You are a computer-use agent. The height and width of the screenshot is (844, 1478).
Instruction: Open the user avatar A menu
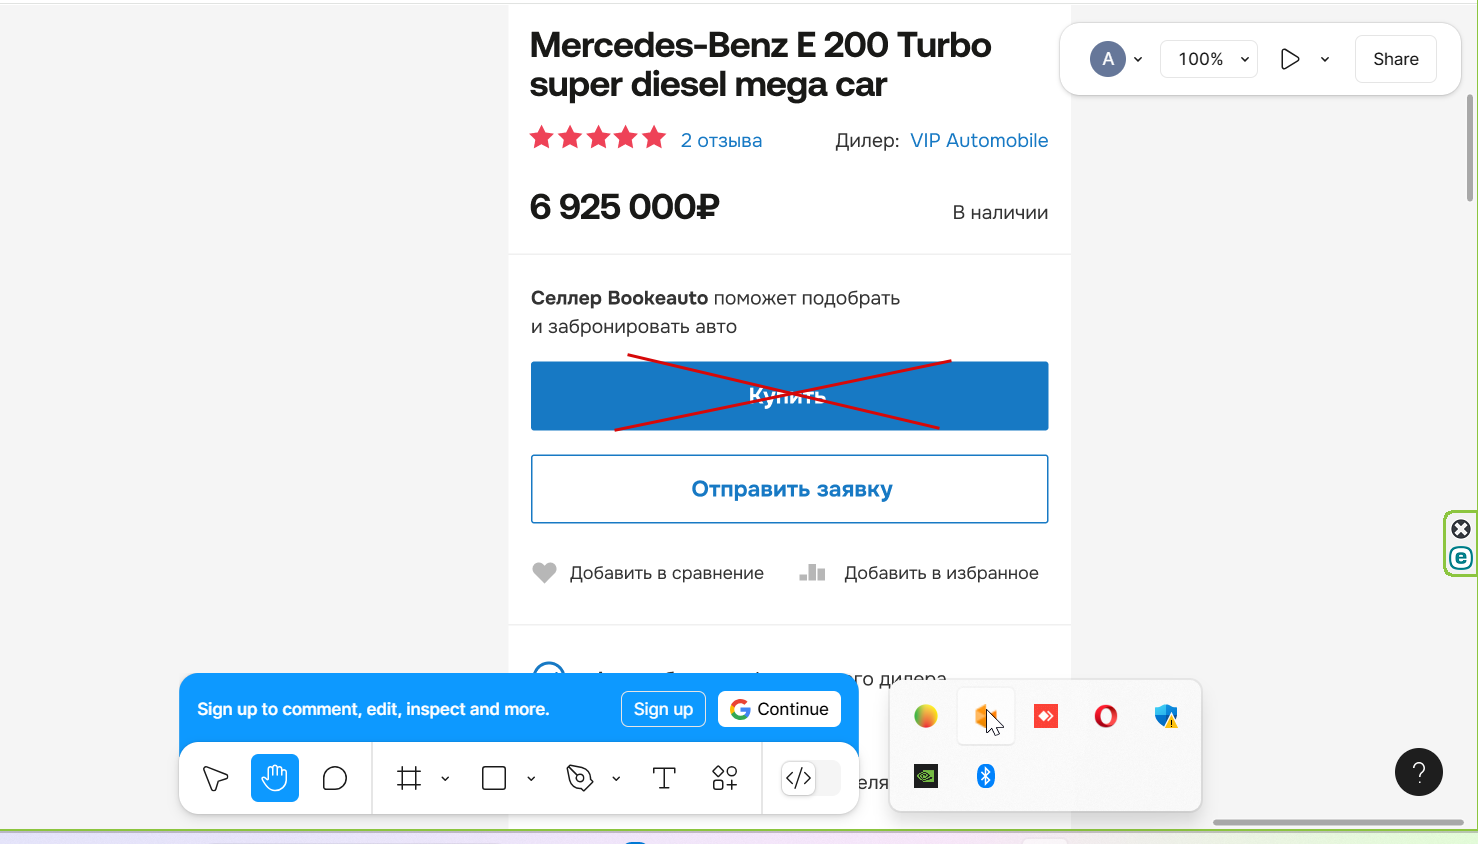(x=1116, y=59)
